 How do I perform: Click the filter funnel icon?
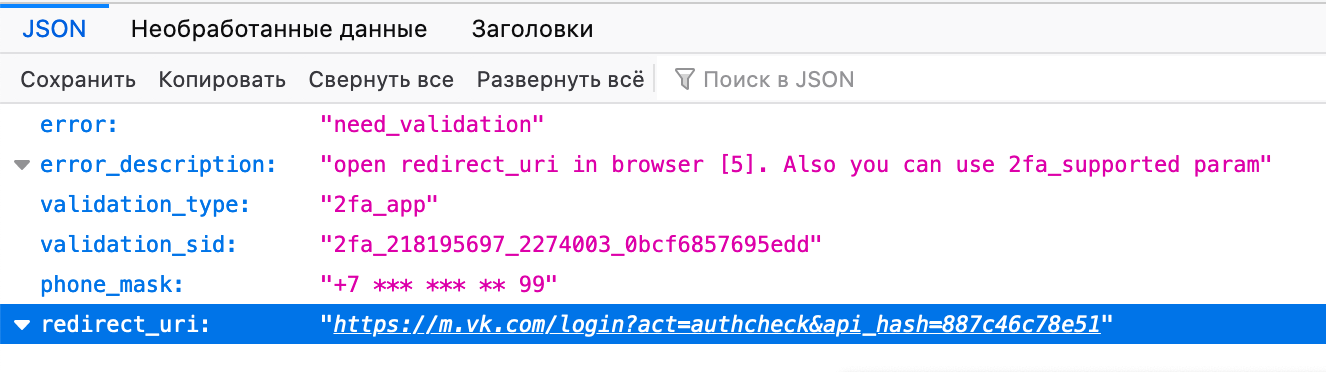tap(685, 80)
